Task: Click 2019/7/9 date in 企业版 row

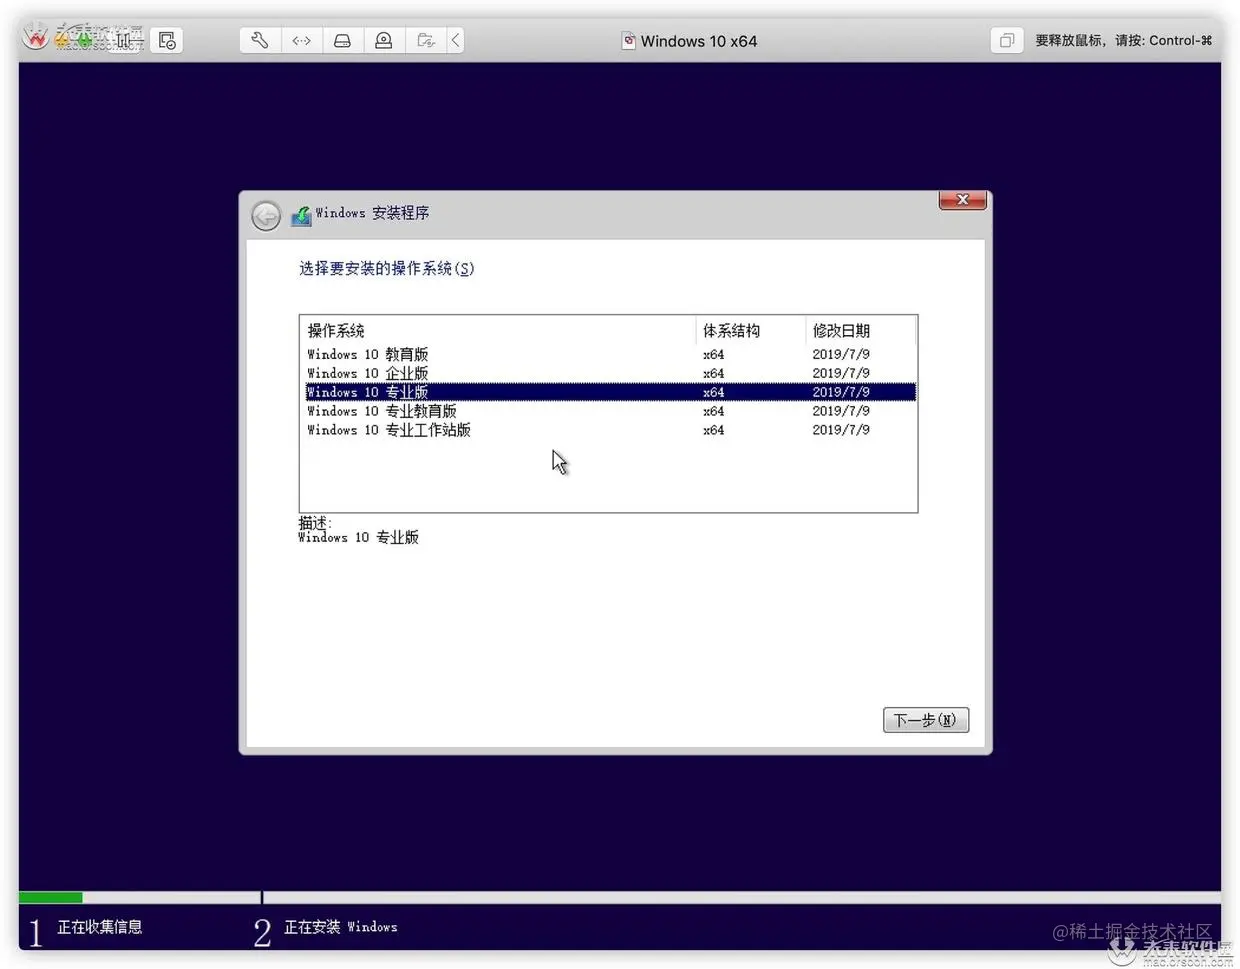Action: click(x=841, y=373)
